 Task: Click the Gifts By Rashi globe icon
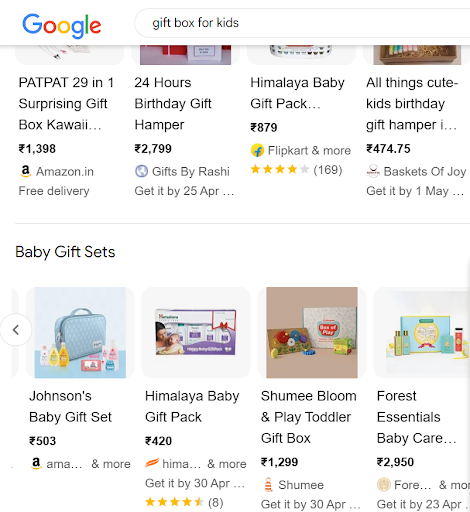[141, 171]
